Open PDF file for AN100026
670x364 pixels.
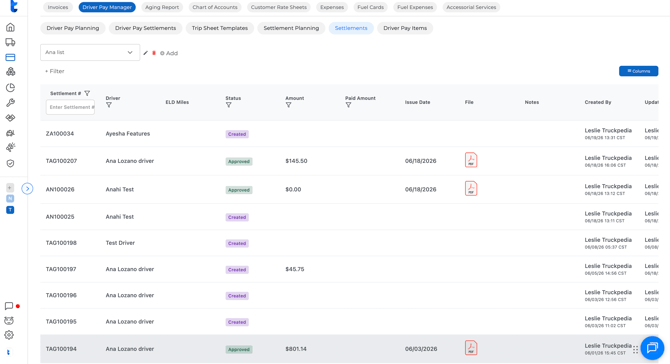[x=471, y=188]
